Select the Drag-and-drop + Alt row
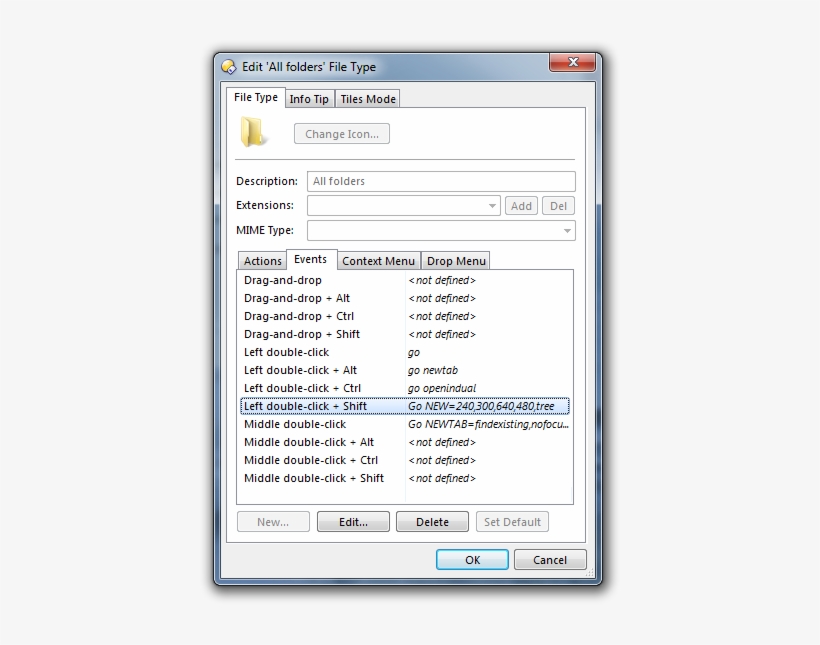Image resolution: width=820 pixels, height=645 pixels. coord(297,298)
